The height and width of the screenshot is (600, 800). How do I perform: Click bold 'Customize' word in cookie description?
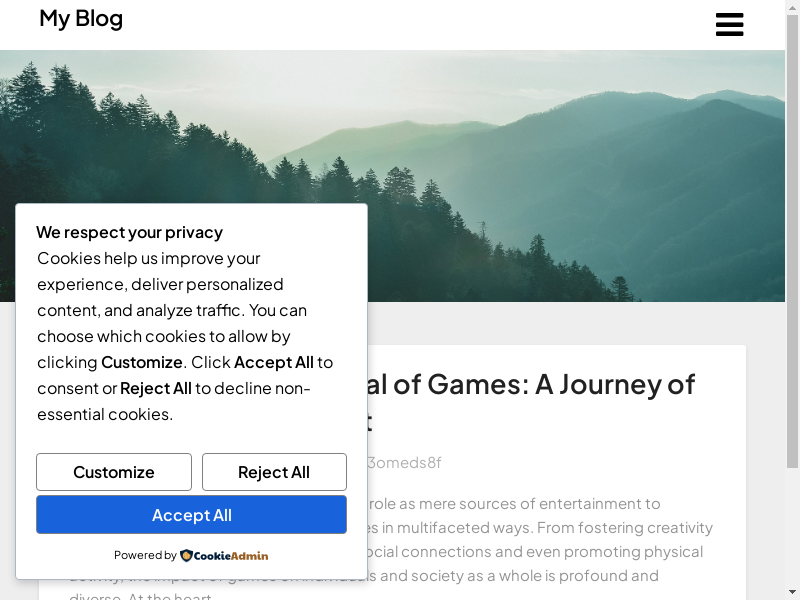[142, 362]
